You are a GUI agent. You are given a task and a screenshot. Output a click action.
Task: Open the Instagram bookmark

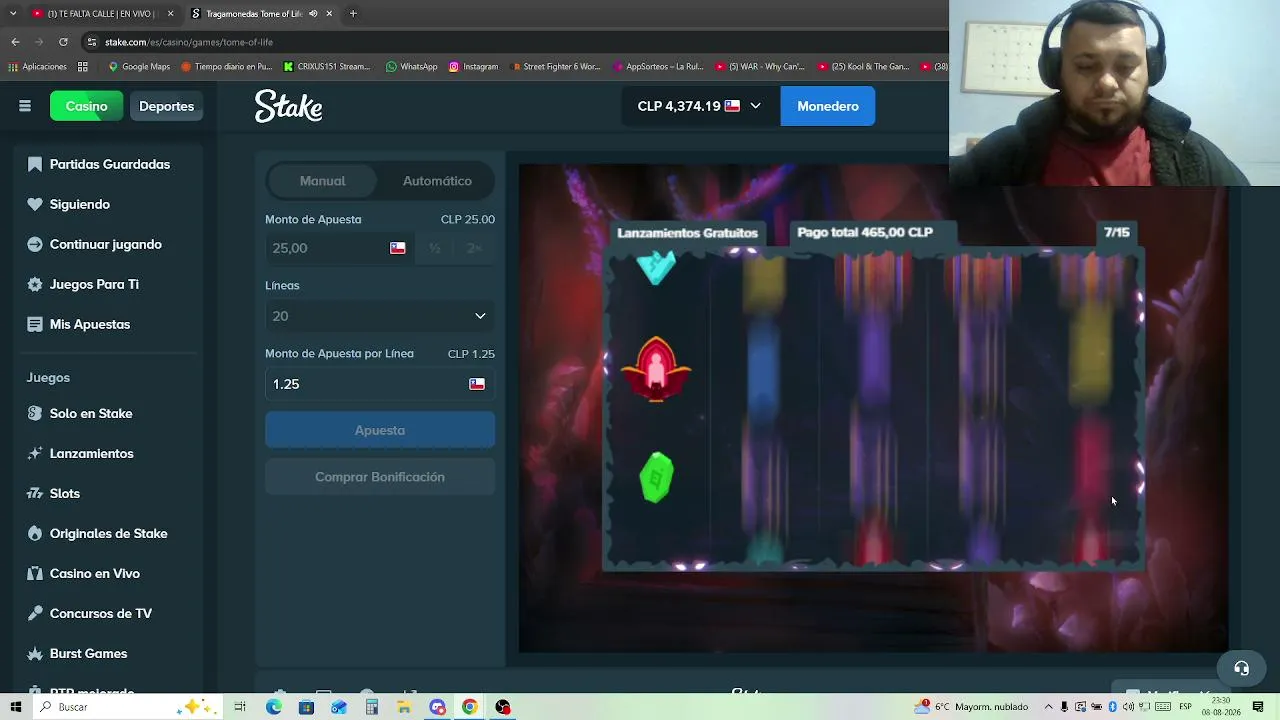[x=473, y=67]
